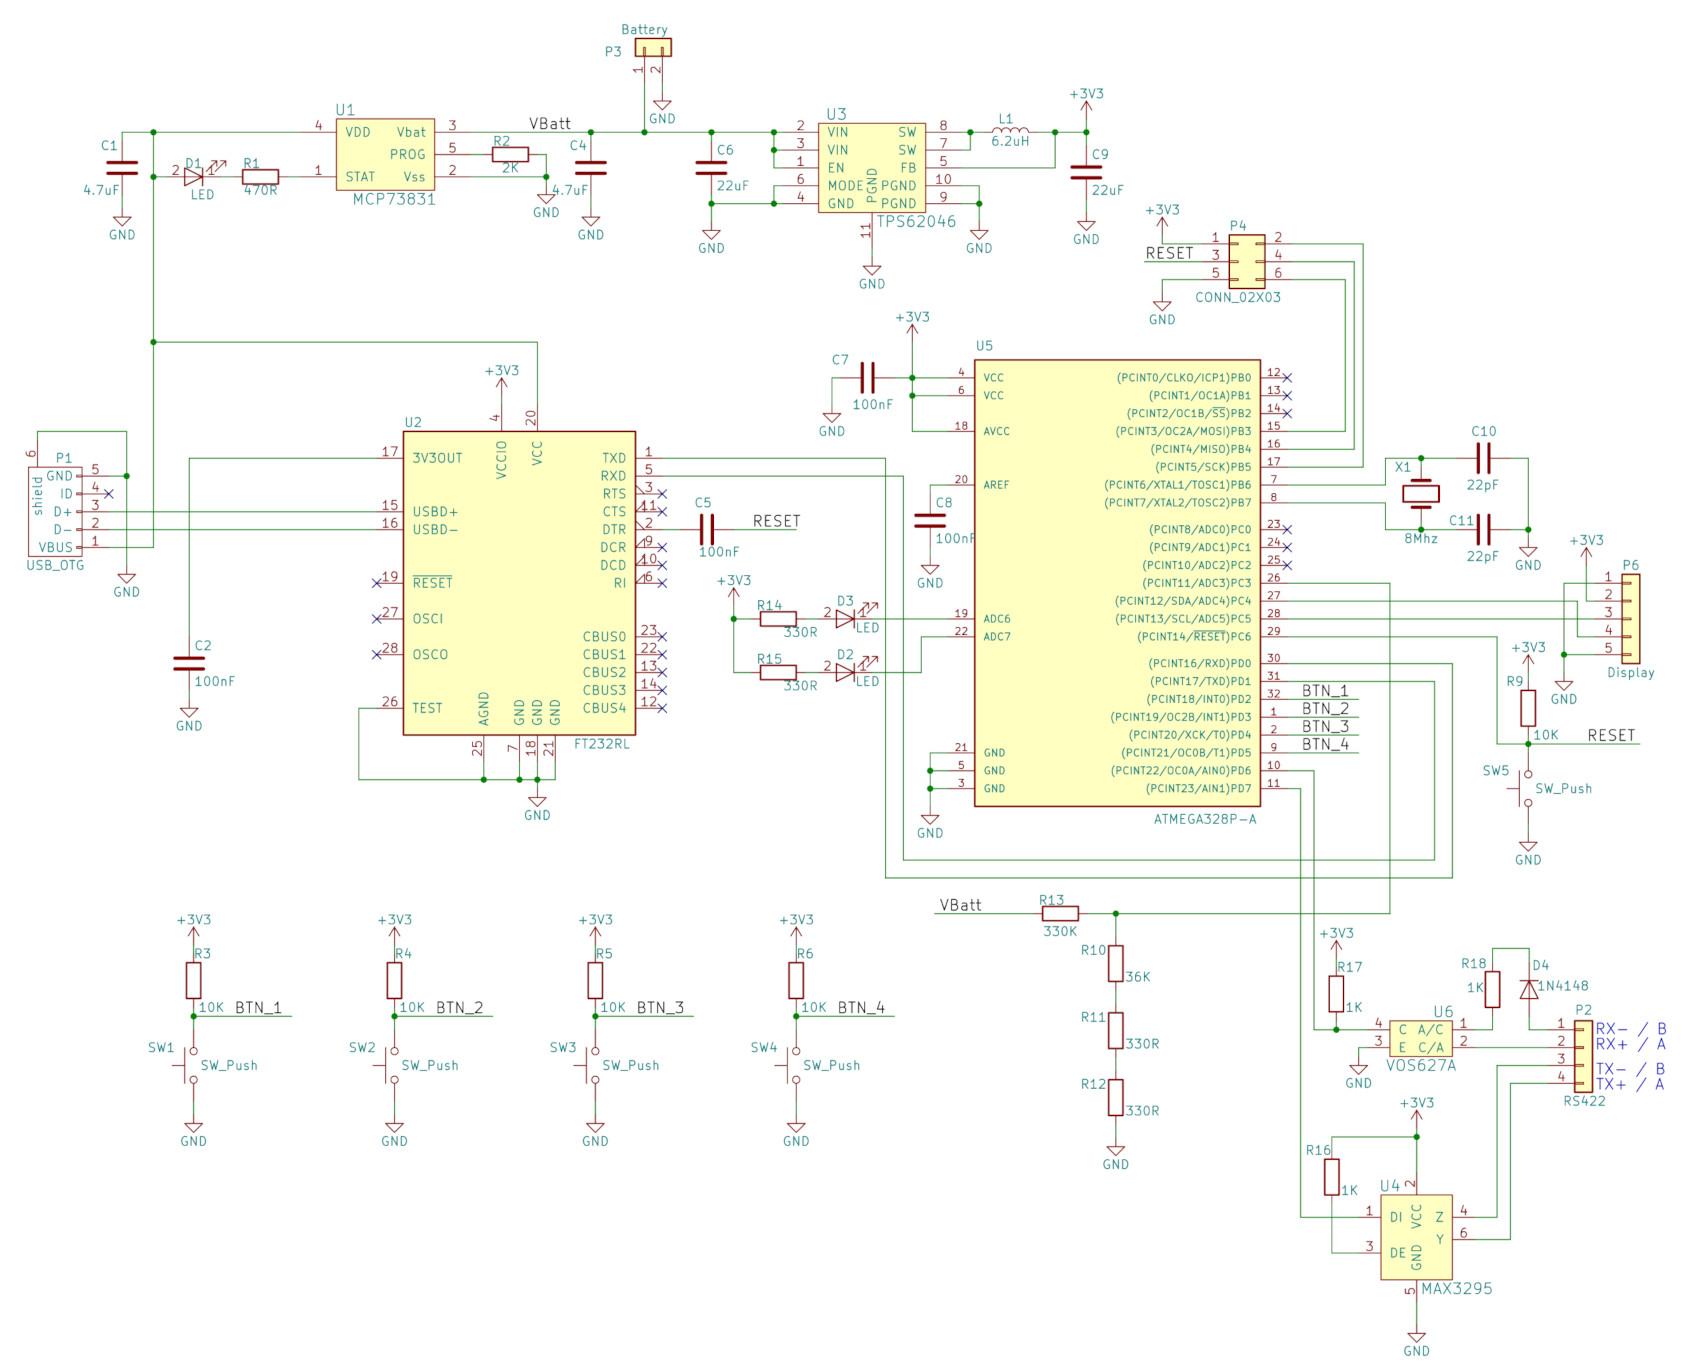
Task: Click the 'BTN_3' label beside R5
Action: (x=661, y=1007)
